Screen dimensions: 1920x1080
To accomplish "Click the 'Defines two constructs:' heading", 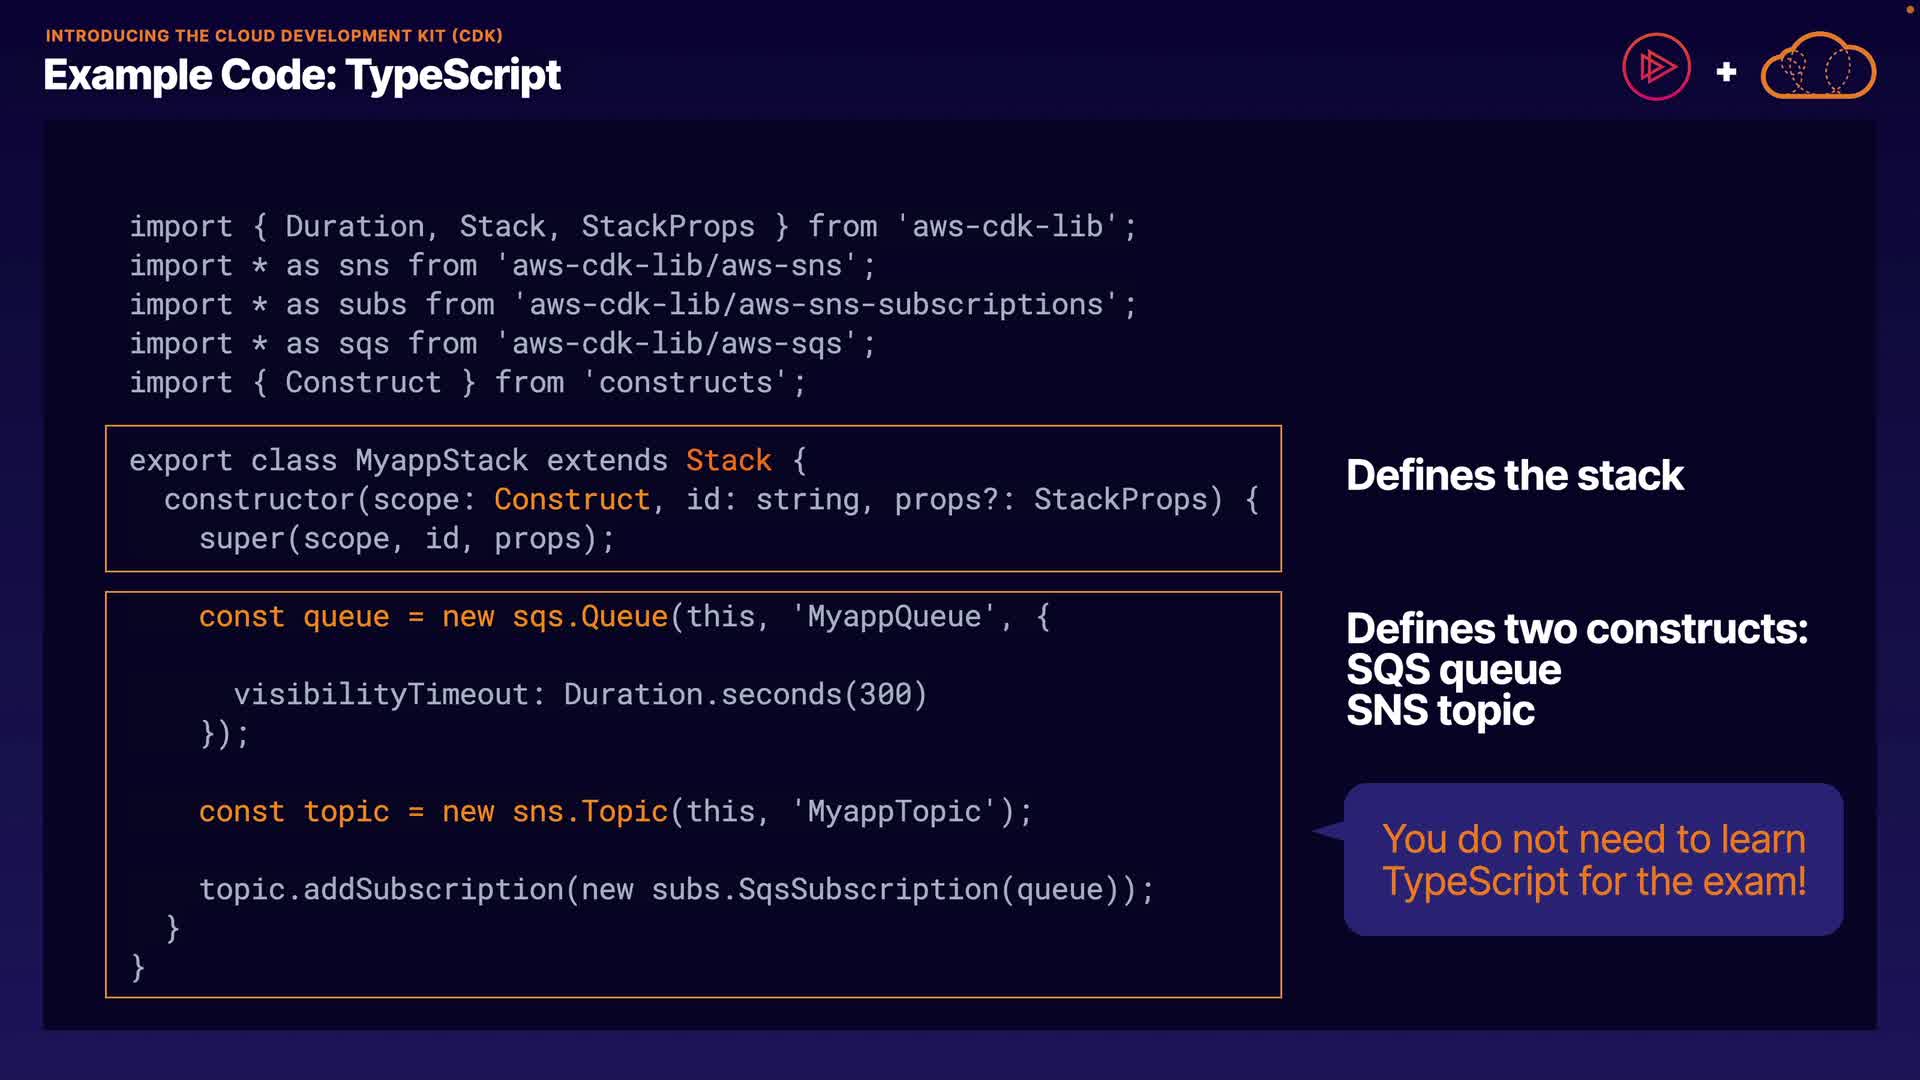I will coord(1576,629).
